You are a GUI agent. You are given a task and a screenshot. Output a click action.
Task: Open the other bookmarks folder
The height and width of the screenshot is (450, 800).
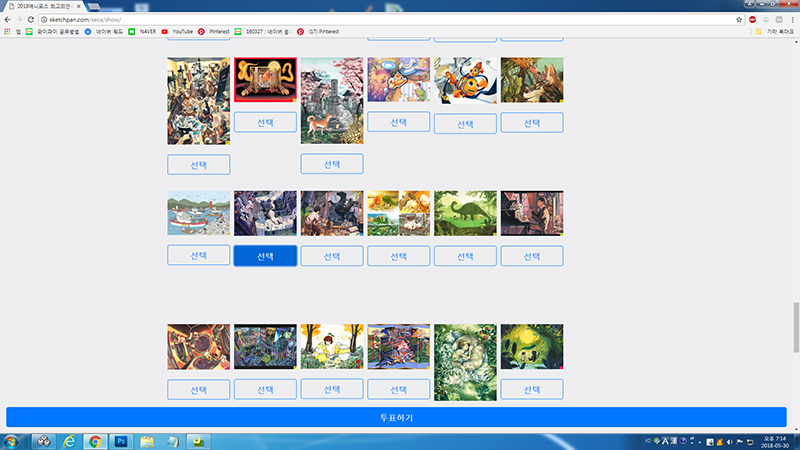tap(774, 32)
